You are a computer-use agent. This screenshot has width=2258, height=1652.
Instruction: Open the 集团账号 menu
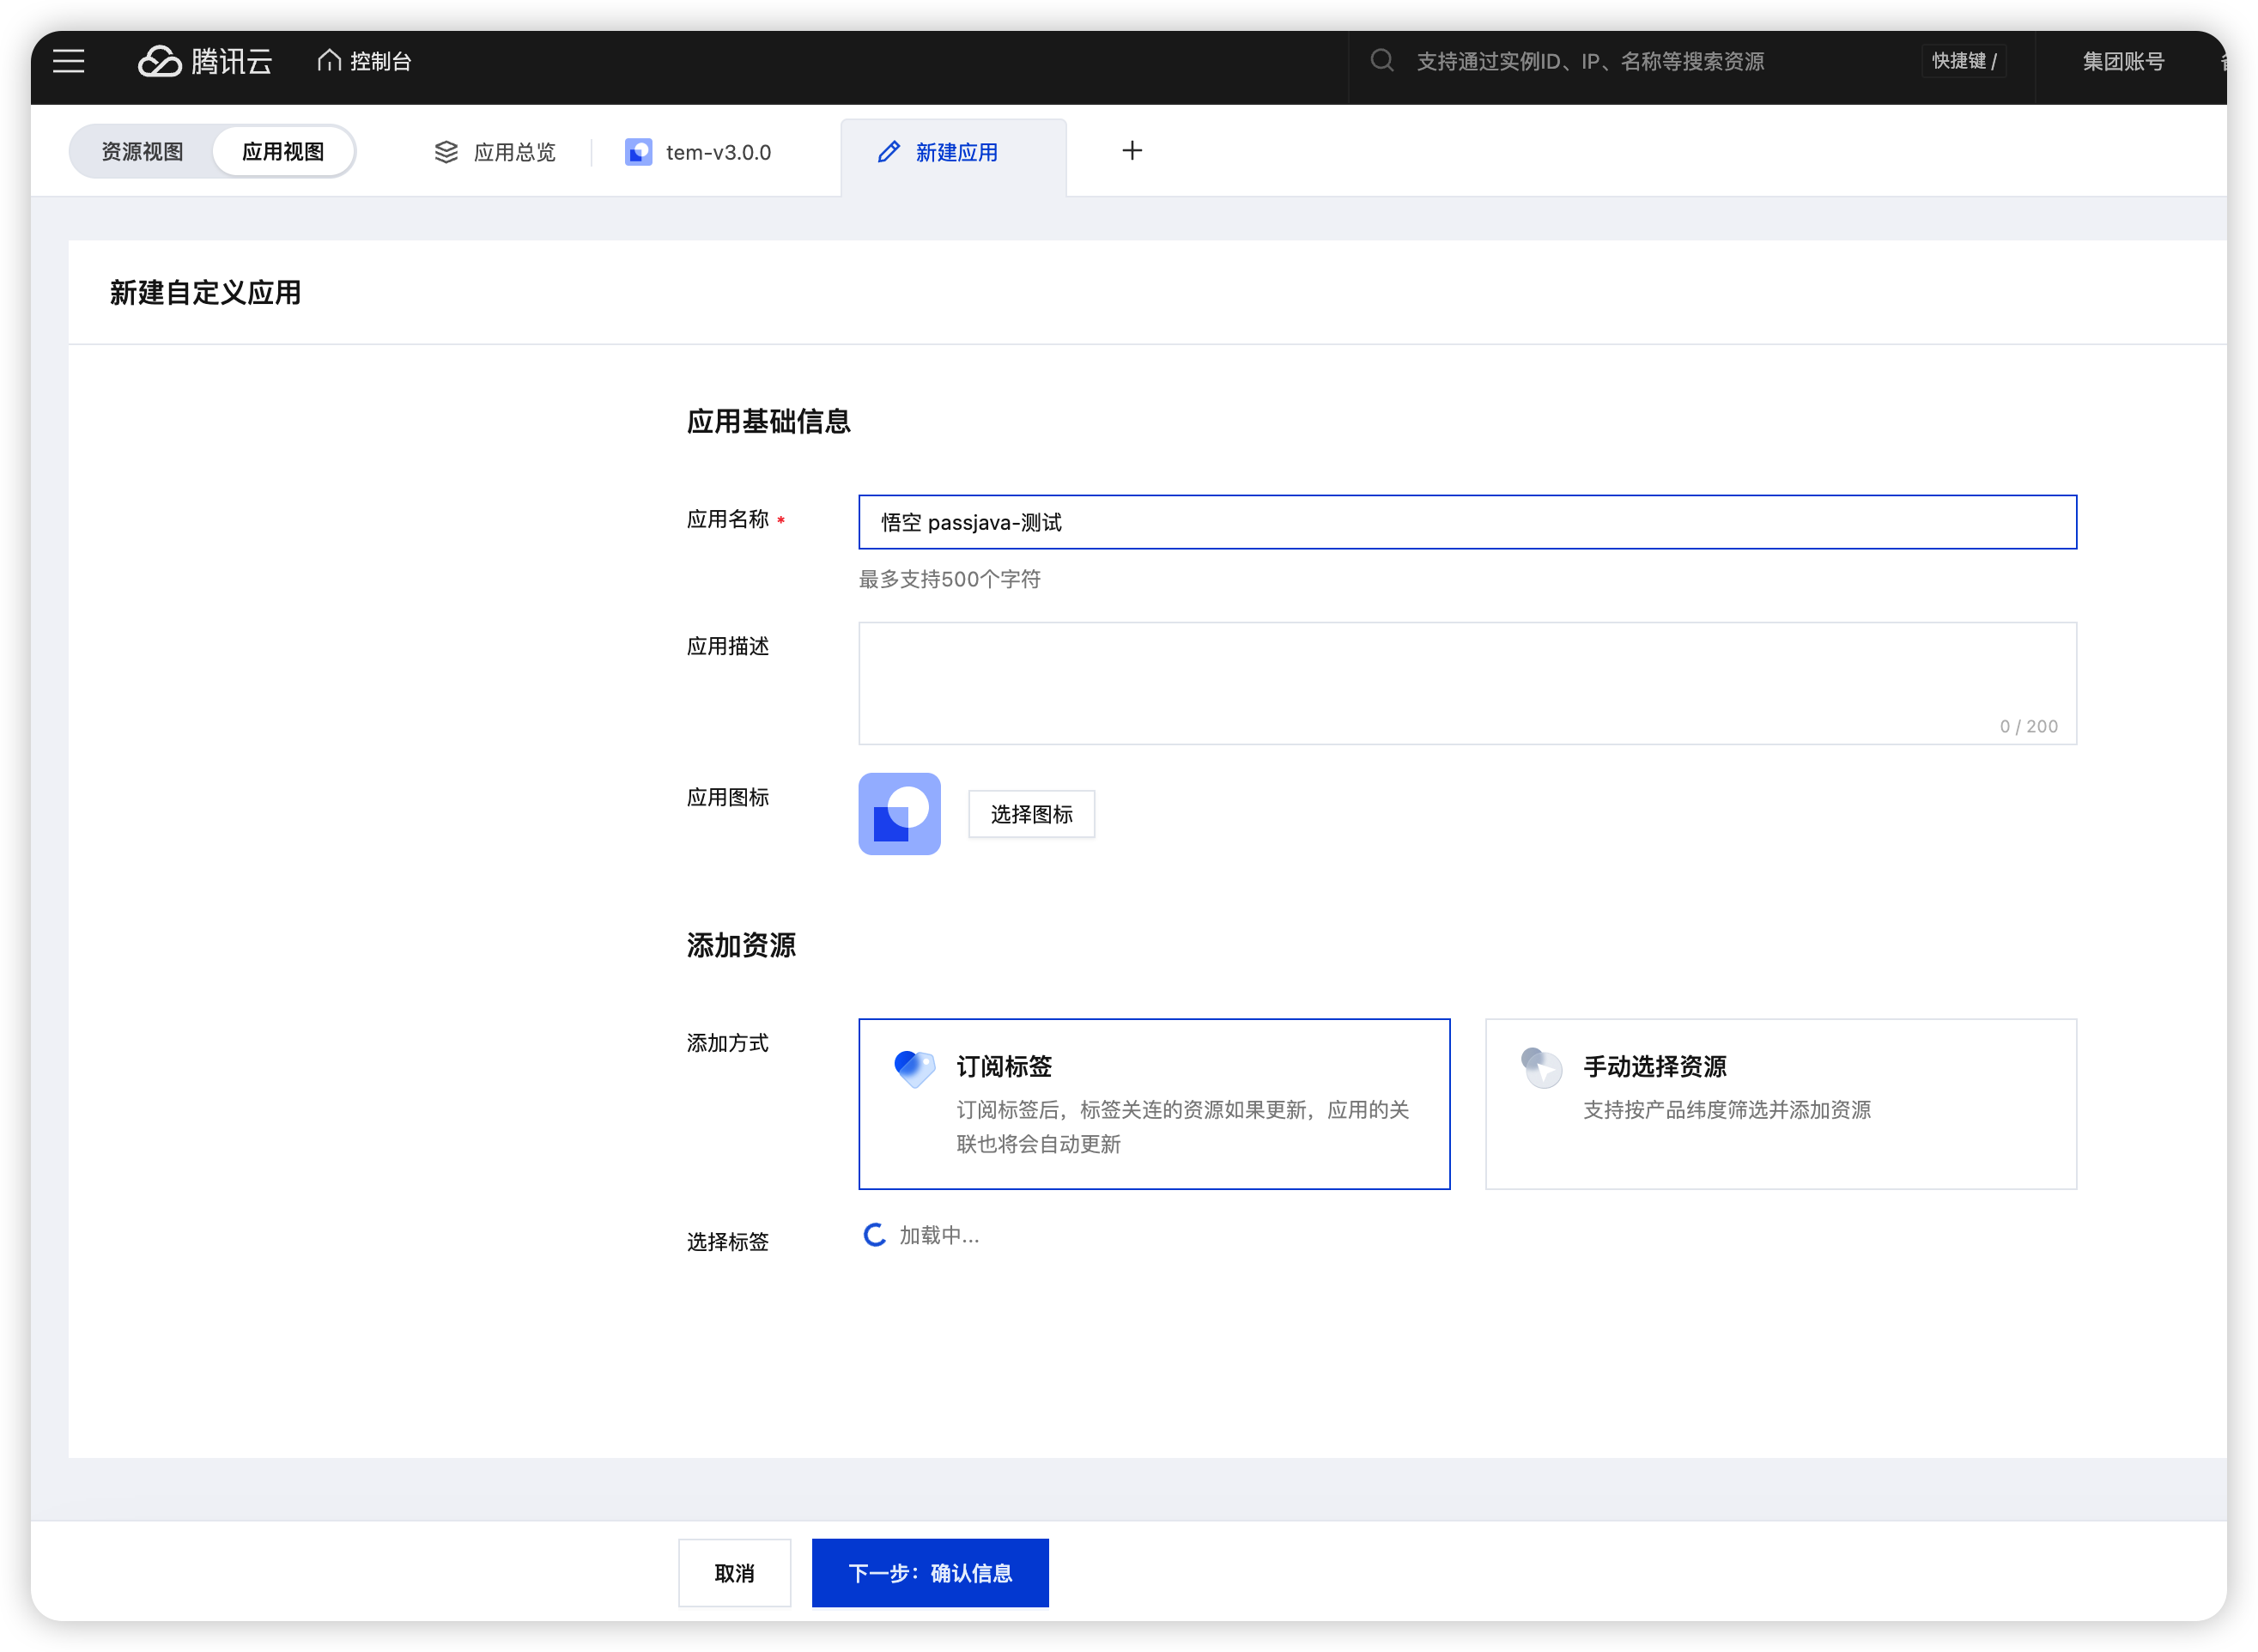(2123, 61)
